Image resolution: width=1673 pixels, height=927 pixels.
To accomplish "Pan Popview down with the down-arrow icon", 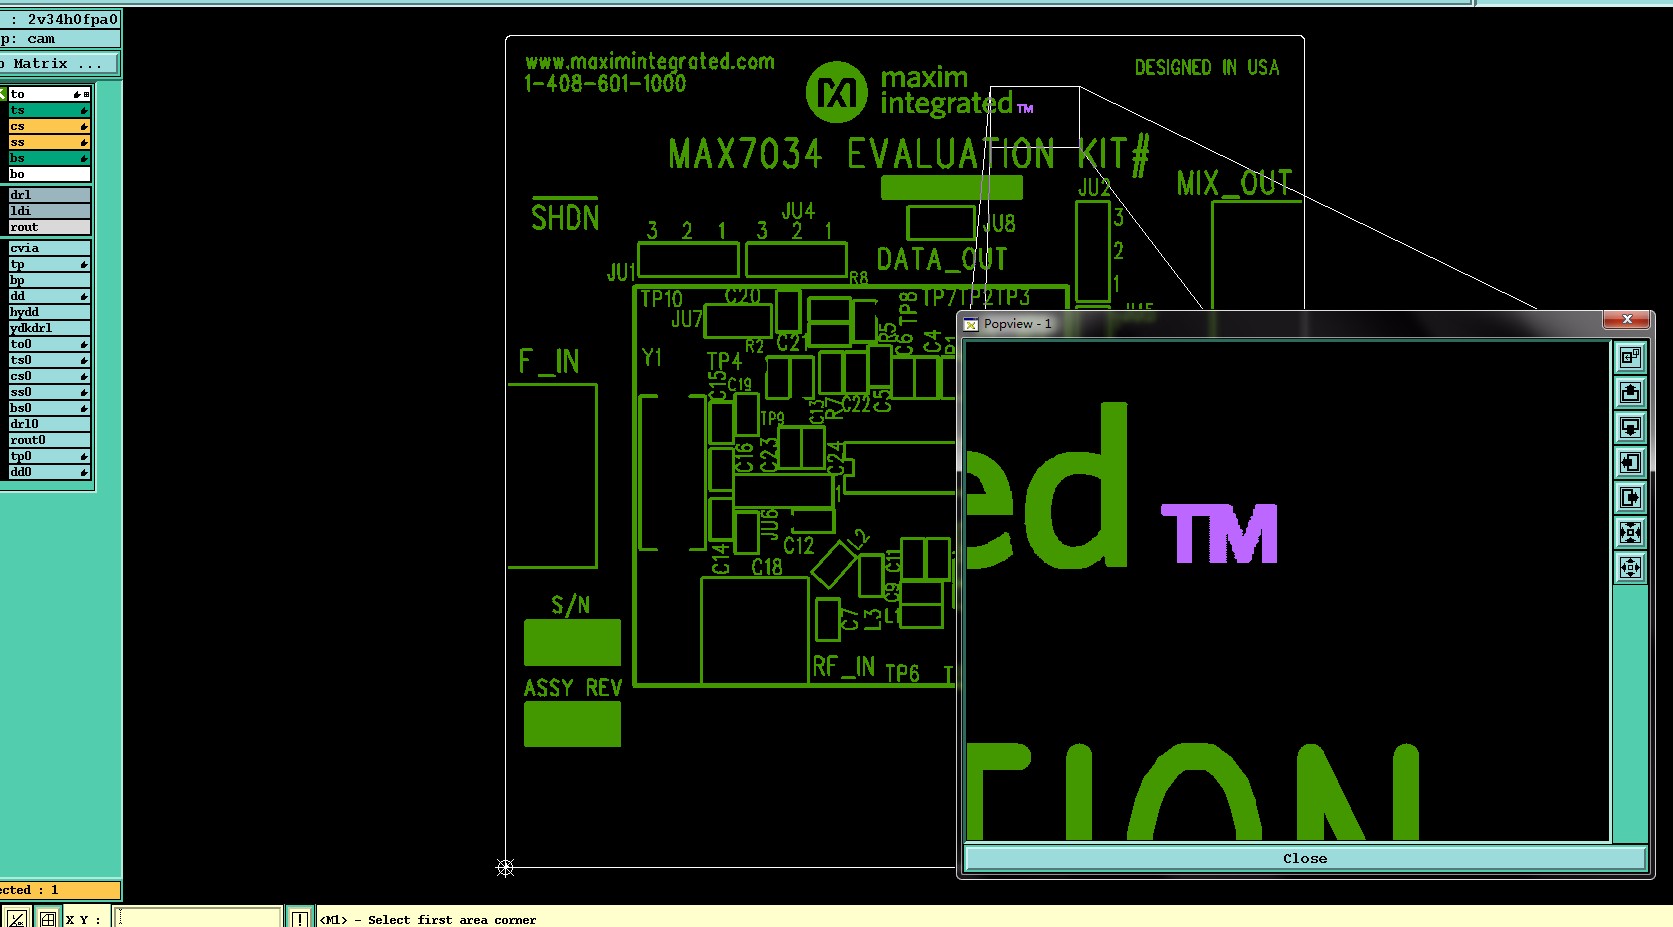I will click(1630, 427).
